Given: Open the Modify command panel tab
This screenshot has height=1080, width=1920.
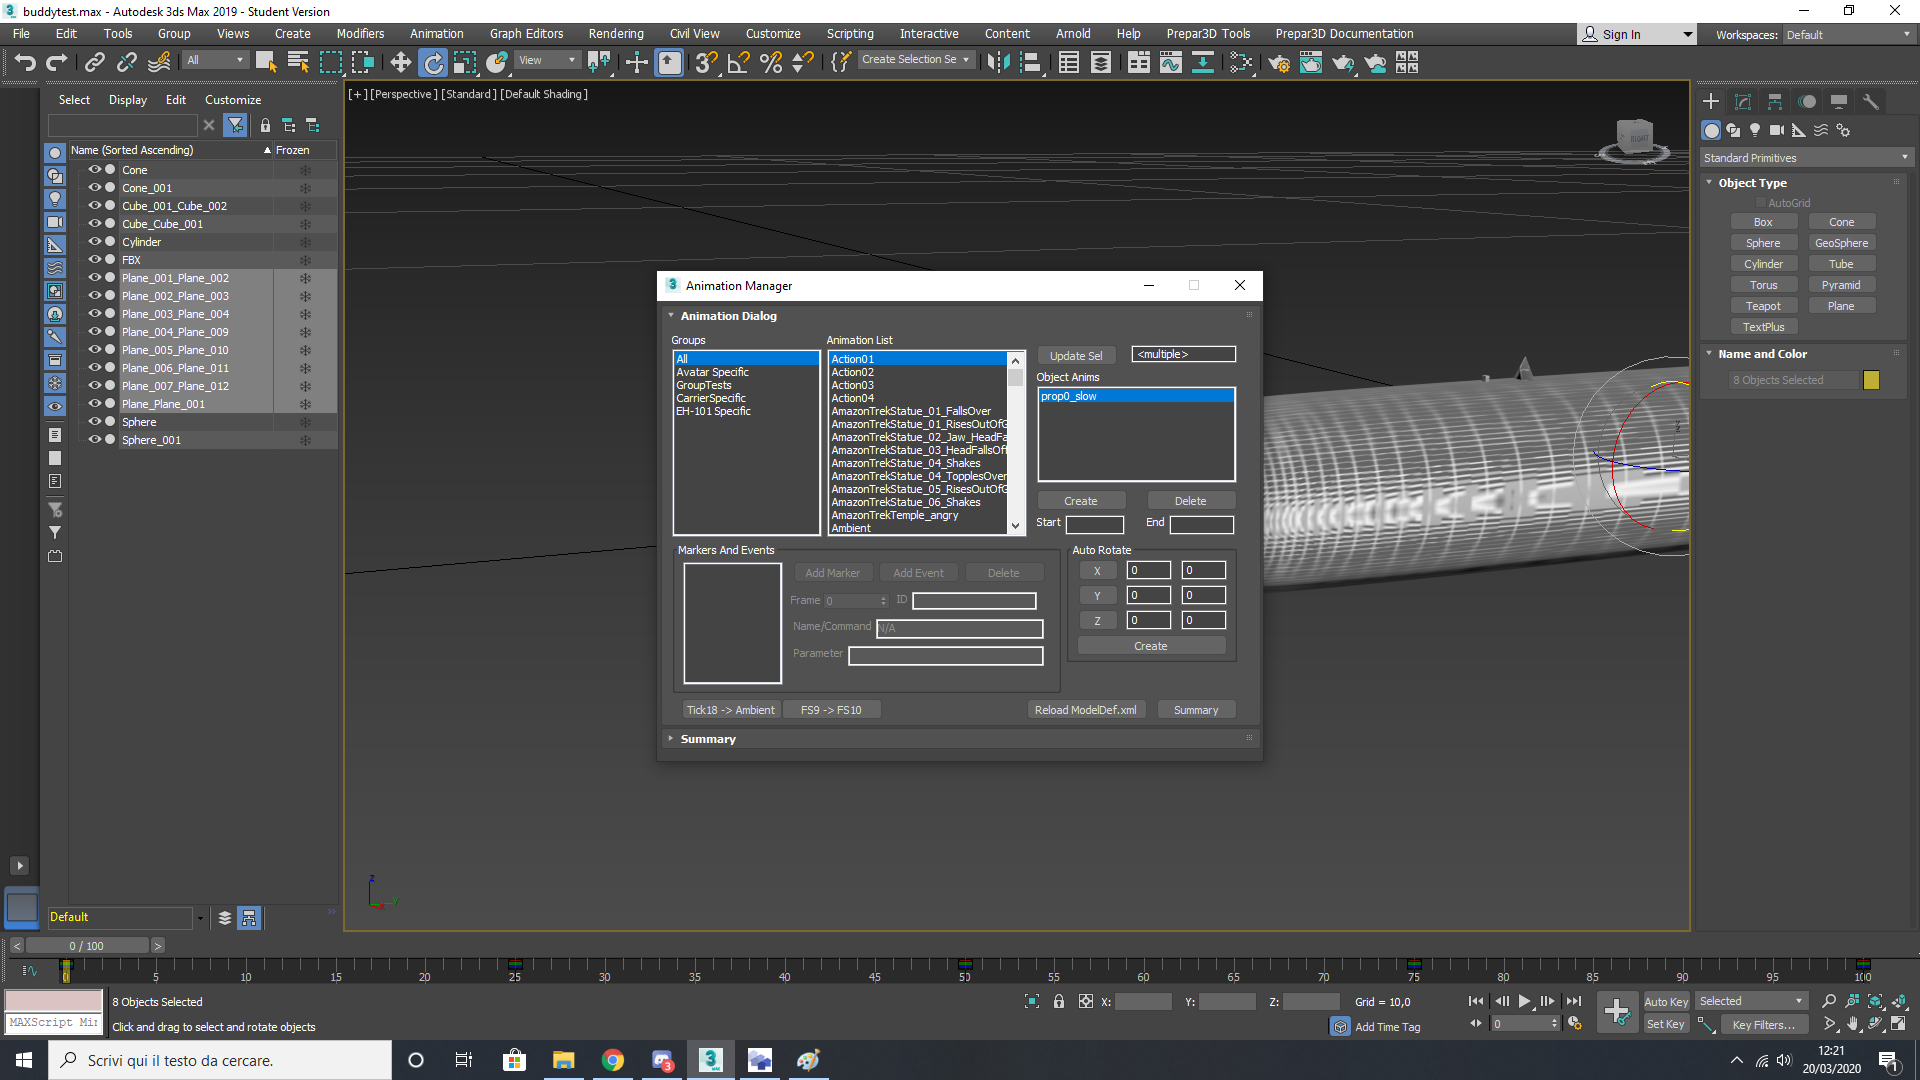Looking at the screenshot, I should click(1743, 102).
